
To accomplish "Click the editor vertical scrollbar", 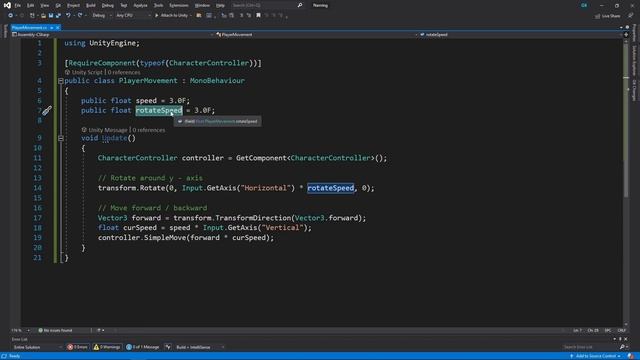I will click(626, 182).
